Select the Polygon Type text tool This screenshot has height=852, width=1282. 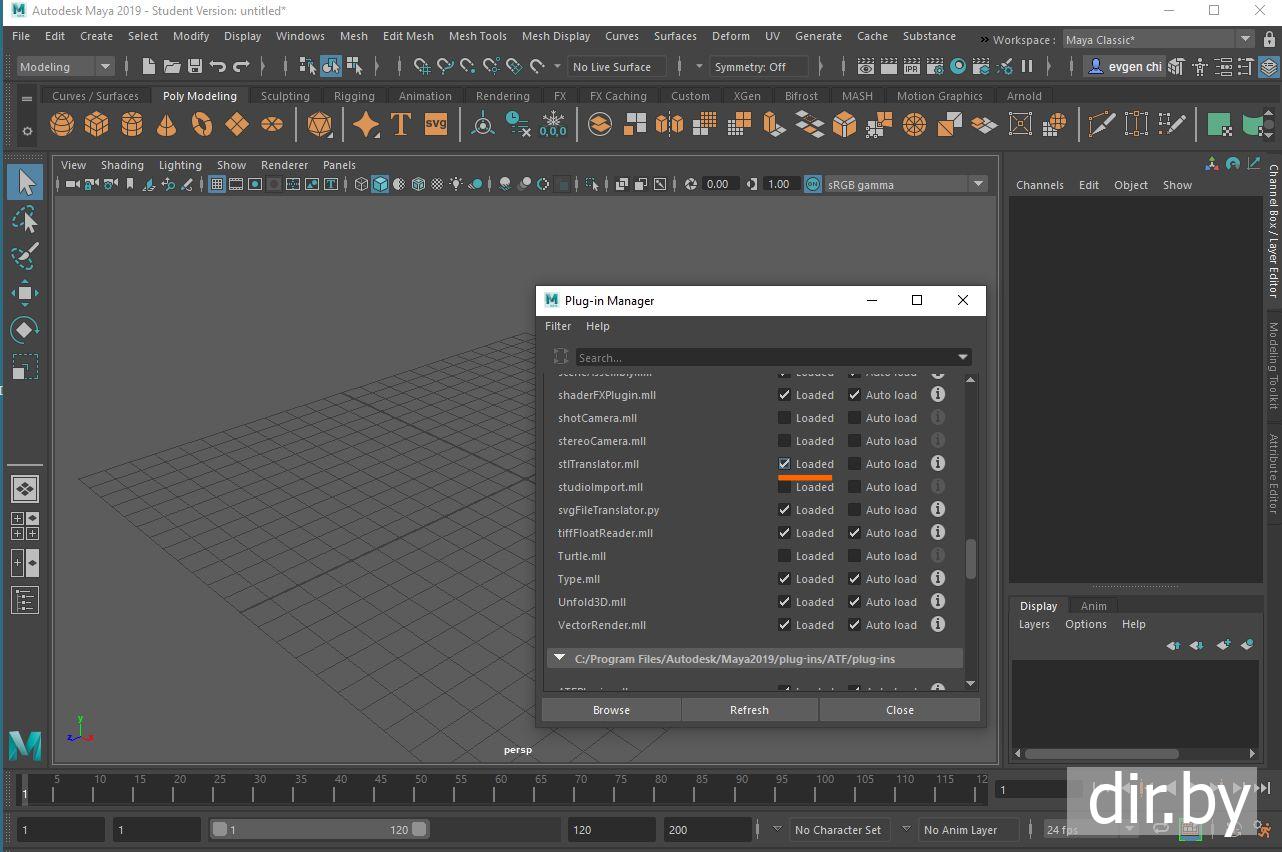tap(401, 125)
